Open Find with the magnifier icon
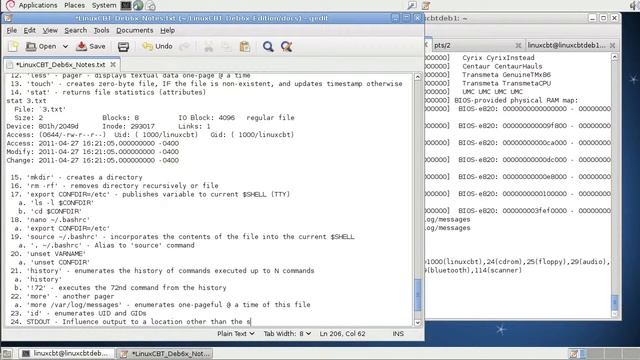This screenshot has height=360, width=640. pyautogui.click(x=268, y=47)
